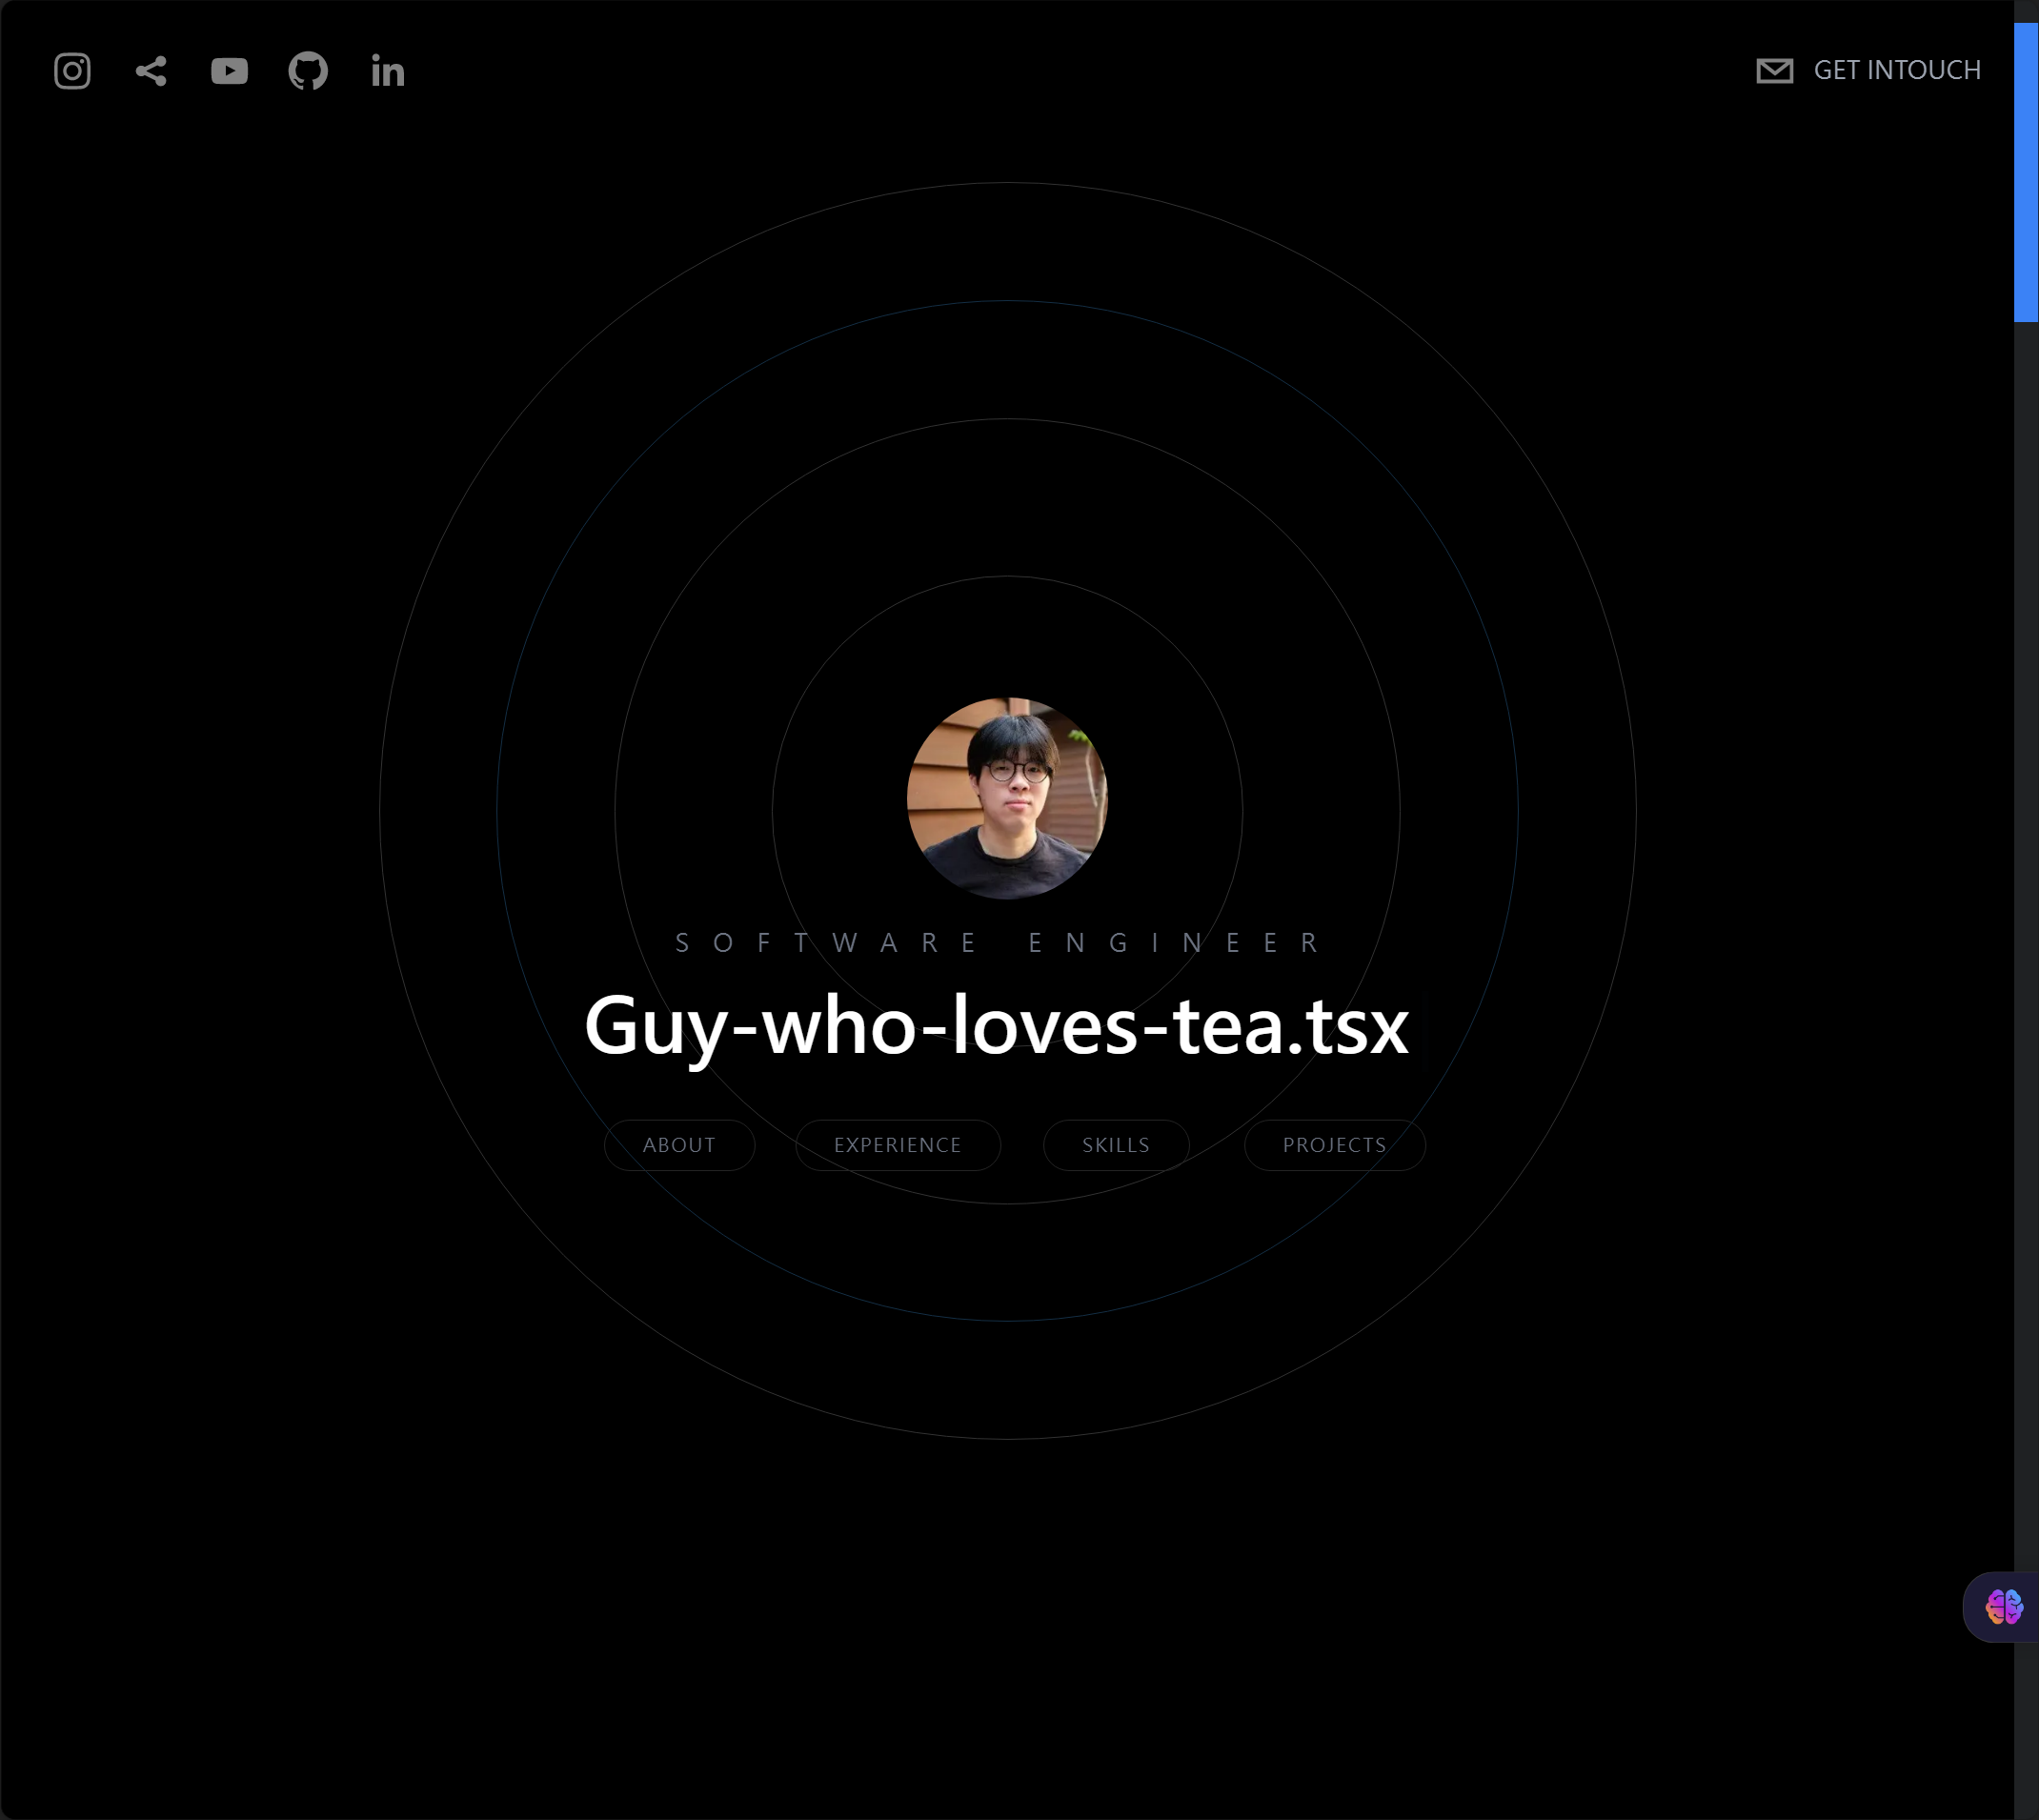The image size is (2039, 1820).
Task: Jump to the EXPERIENCE section
Action: tap(897, 1145)
